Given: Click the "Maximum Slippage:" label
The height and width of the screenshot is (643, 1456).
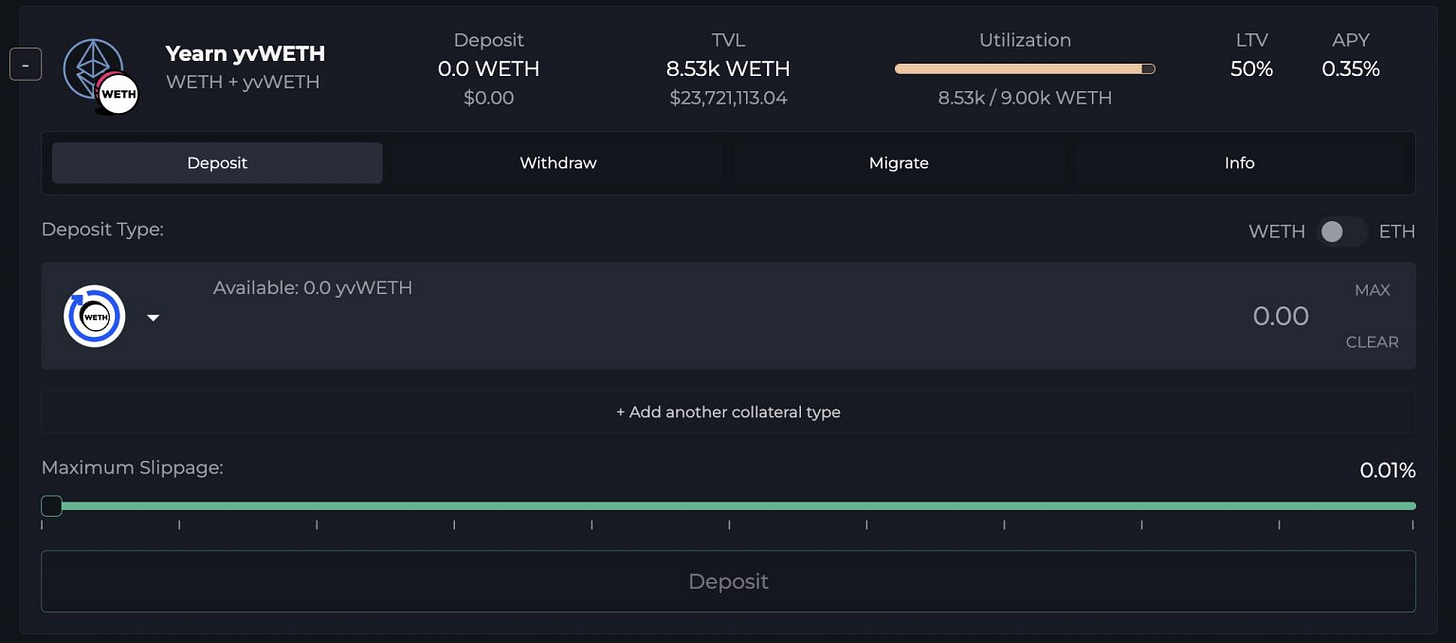Looking at the screenshot, I should point(132,467).
